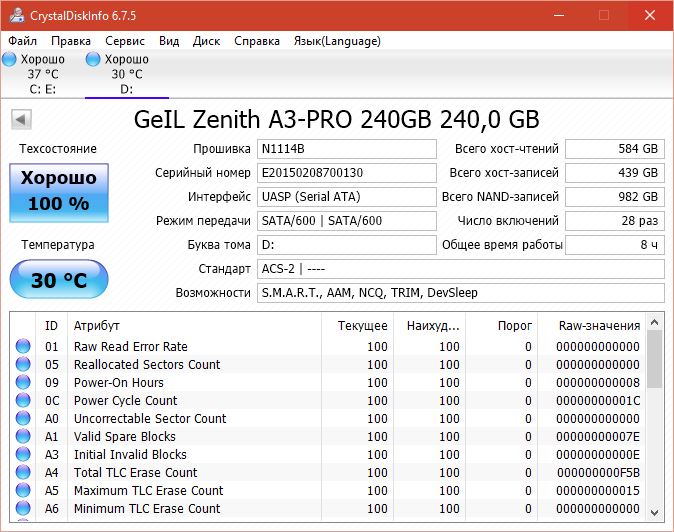
Task: Click raw value 00000000007E
Action: 598,437
